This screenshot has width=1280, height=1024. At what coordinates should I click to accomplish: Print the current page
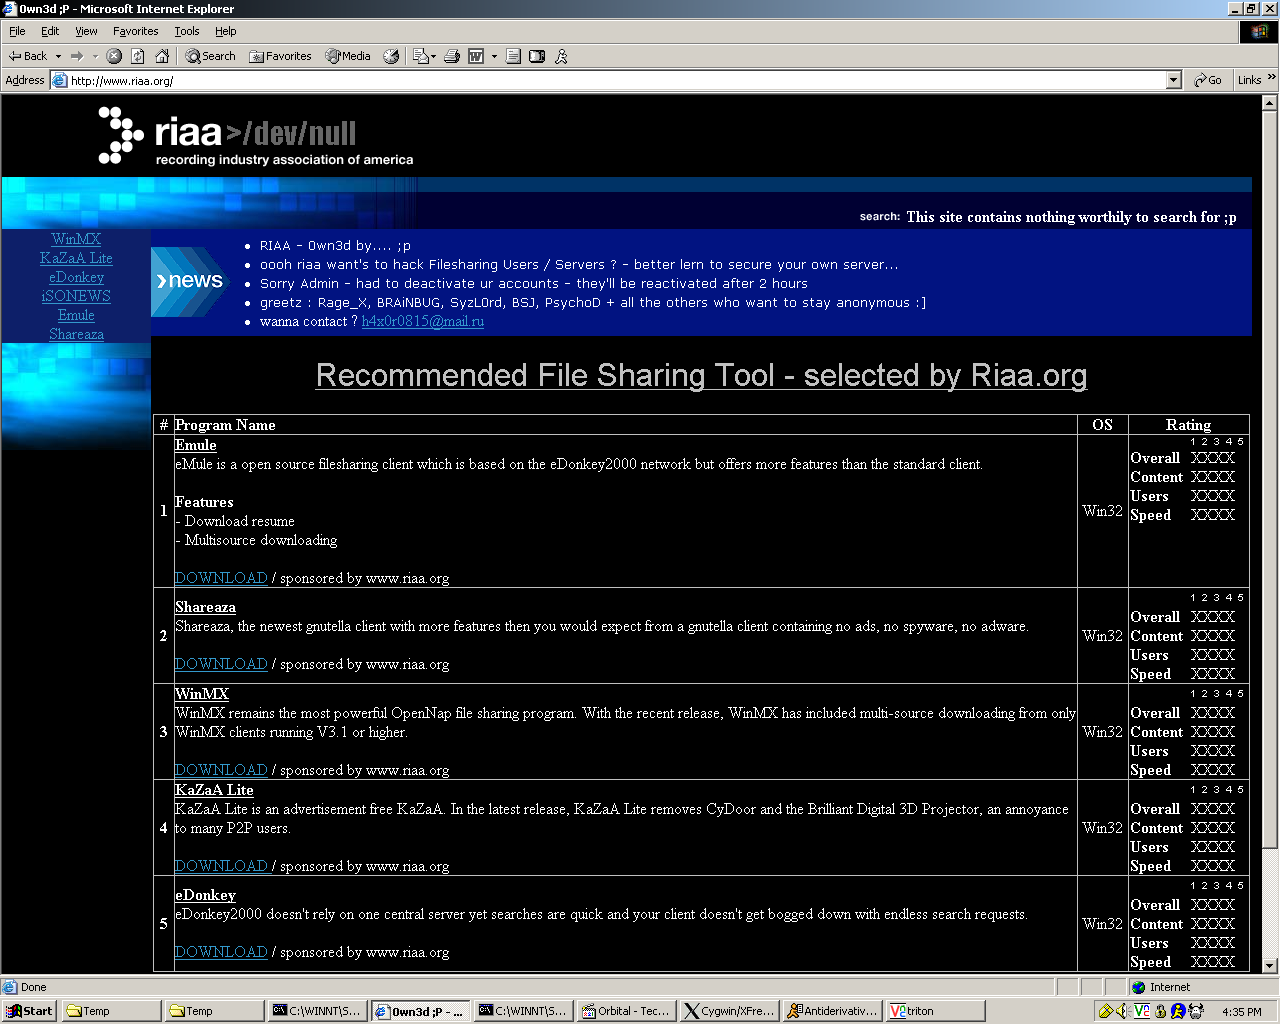coord(452,56)
